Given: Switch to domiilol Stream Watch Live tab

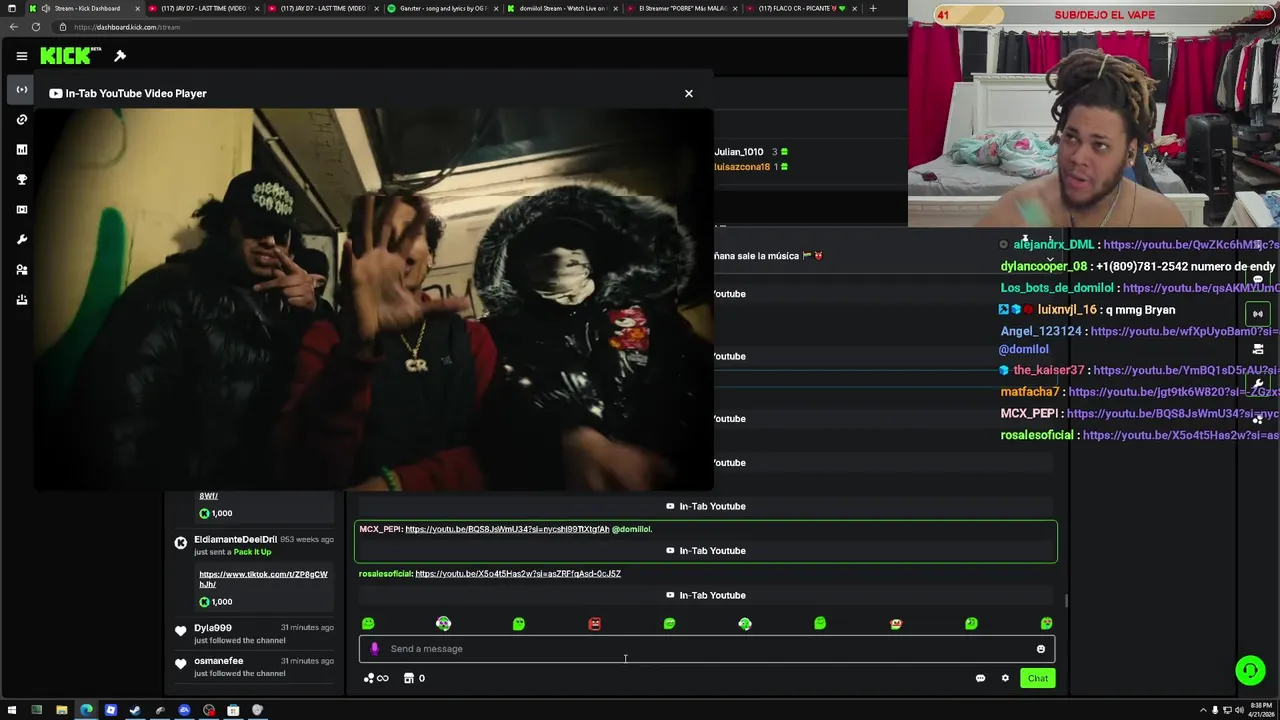Looking at the screenshot, I should pyautogui.click(x=561, y=8).
